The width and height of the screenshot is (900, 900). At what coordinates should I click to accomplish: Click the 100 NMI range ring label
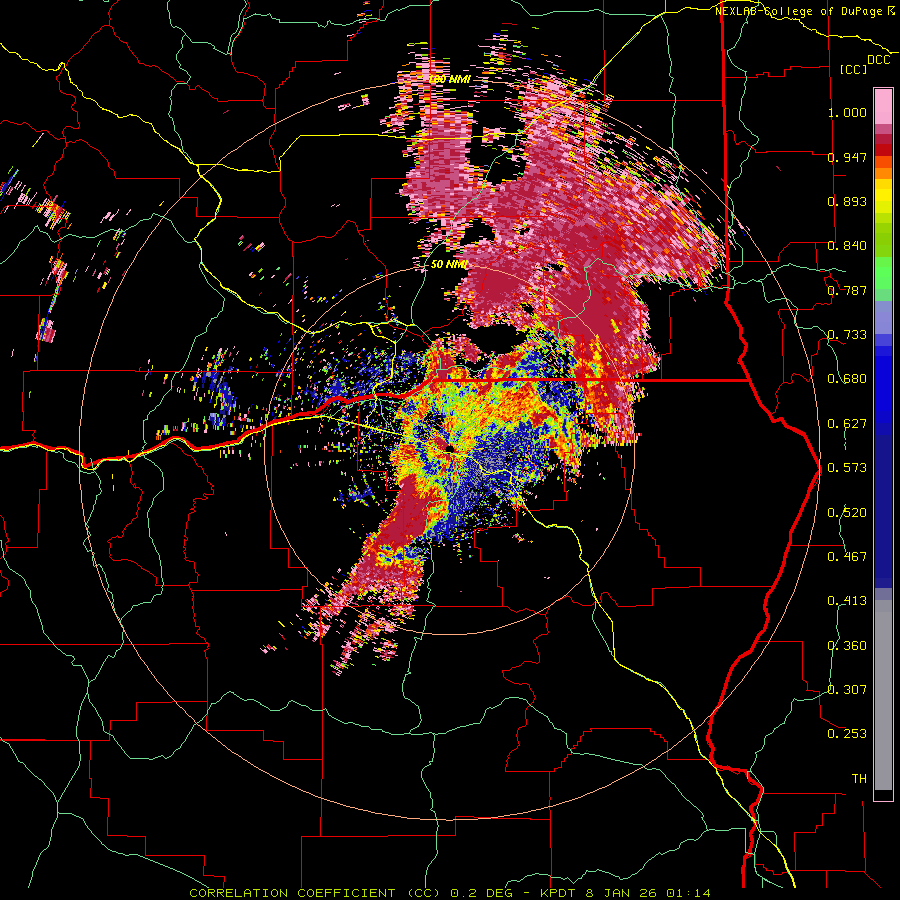[x=450, y=79]
